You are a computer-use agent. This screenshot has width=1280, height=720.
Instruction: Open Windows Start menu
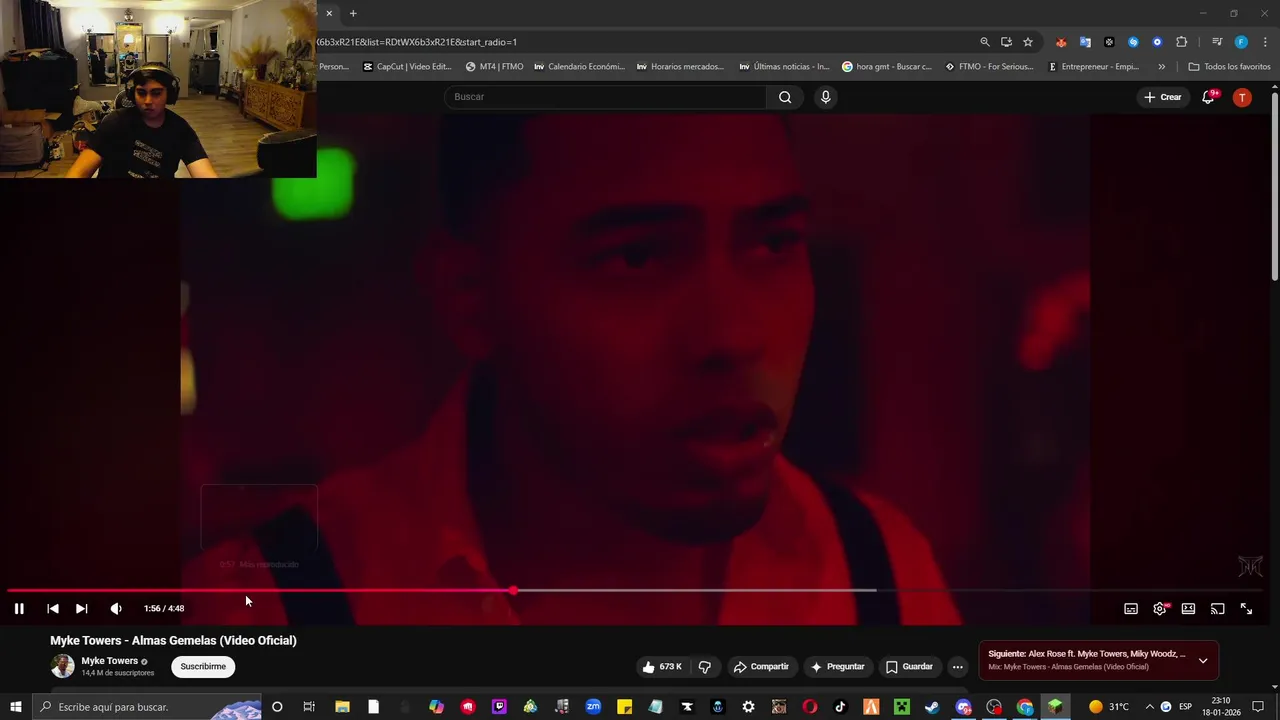tap(16, 707)
